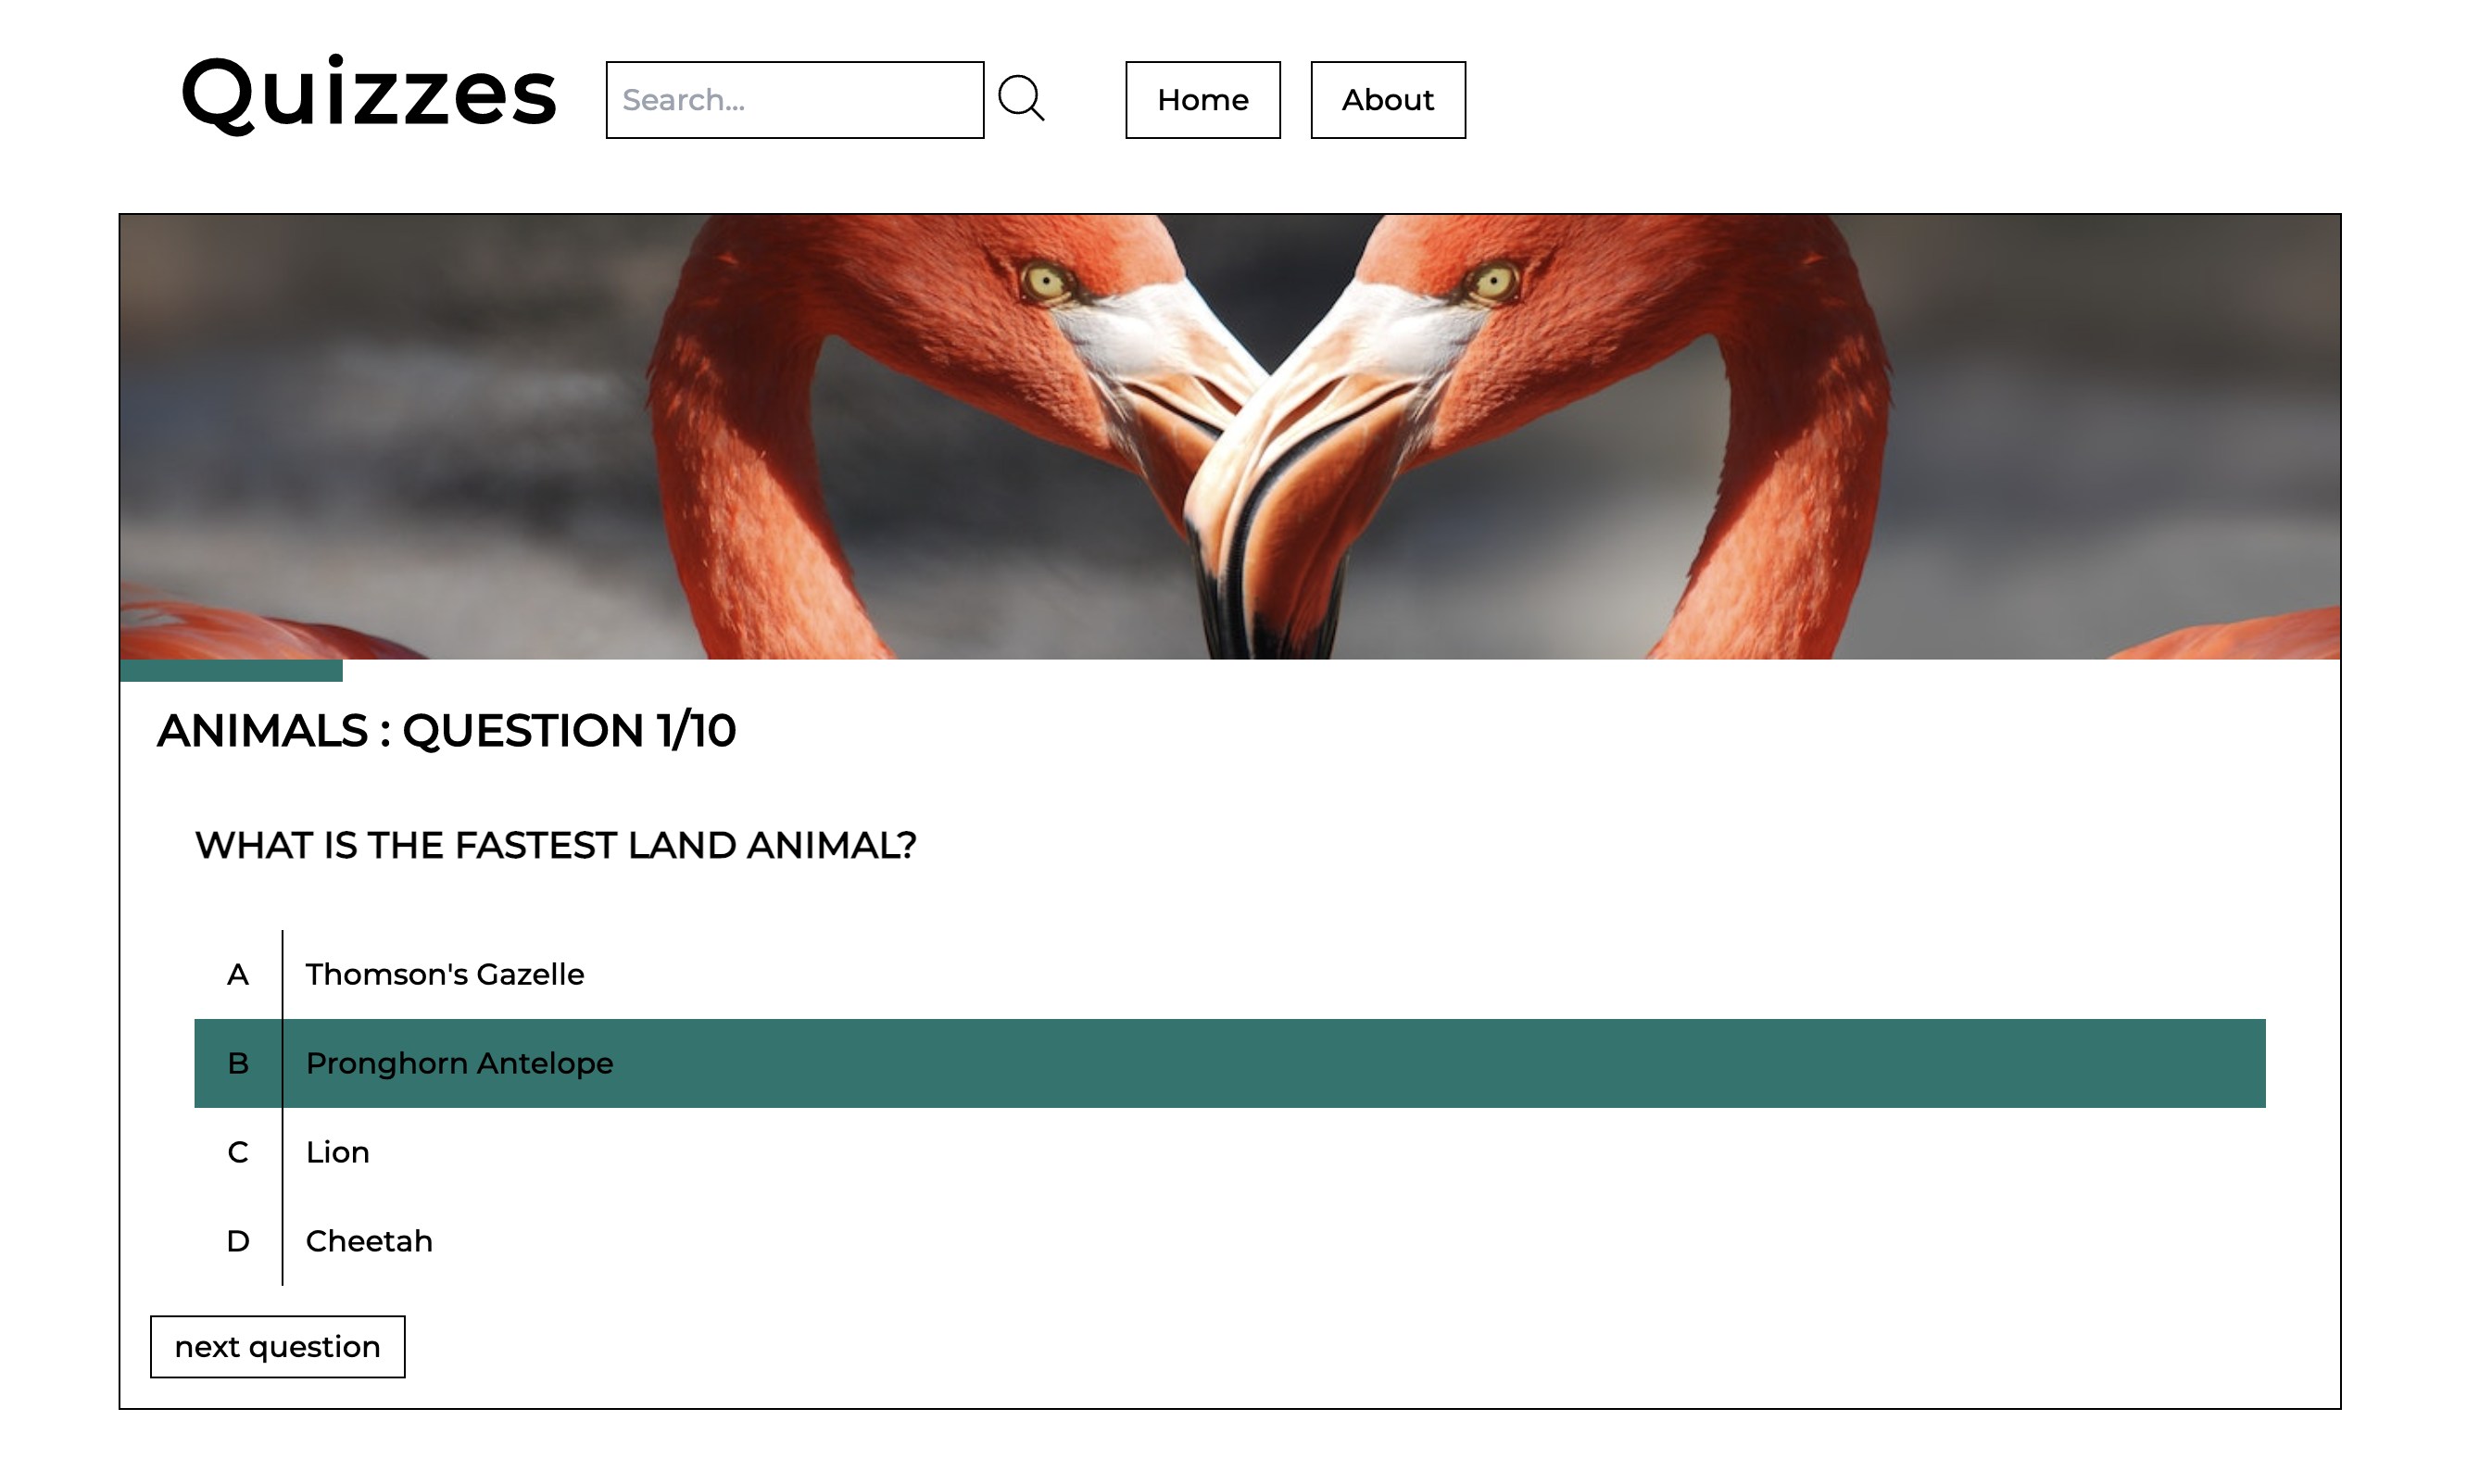Click the left flamingo's eye

pyautogui.click(x=1046, y=281)
